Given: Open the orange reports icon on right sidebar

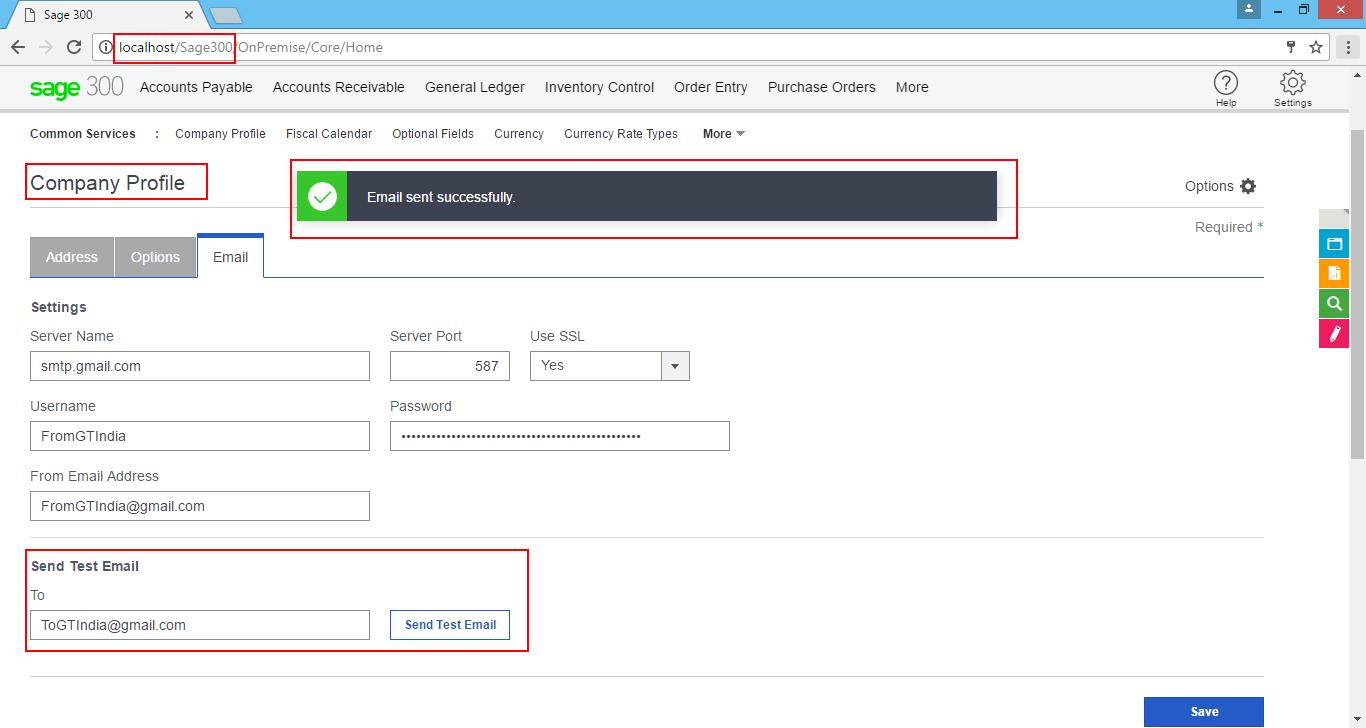Looking at the screenshot, I should pyautogui.click(x=1334, y=273).
